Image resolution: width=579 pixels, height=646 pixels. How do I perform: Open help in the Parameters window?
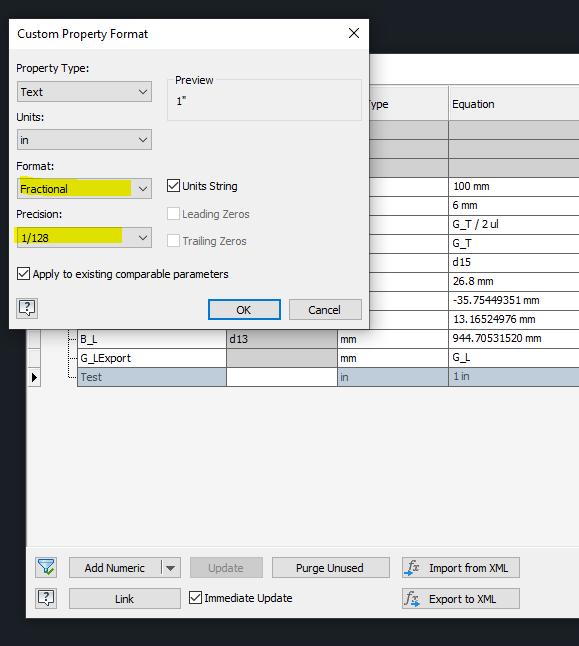pyautogui.click(x=46, y=598)
